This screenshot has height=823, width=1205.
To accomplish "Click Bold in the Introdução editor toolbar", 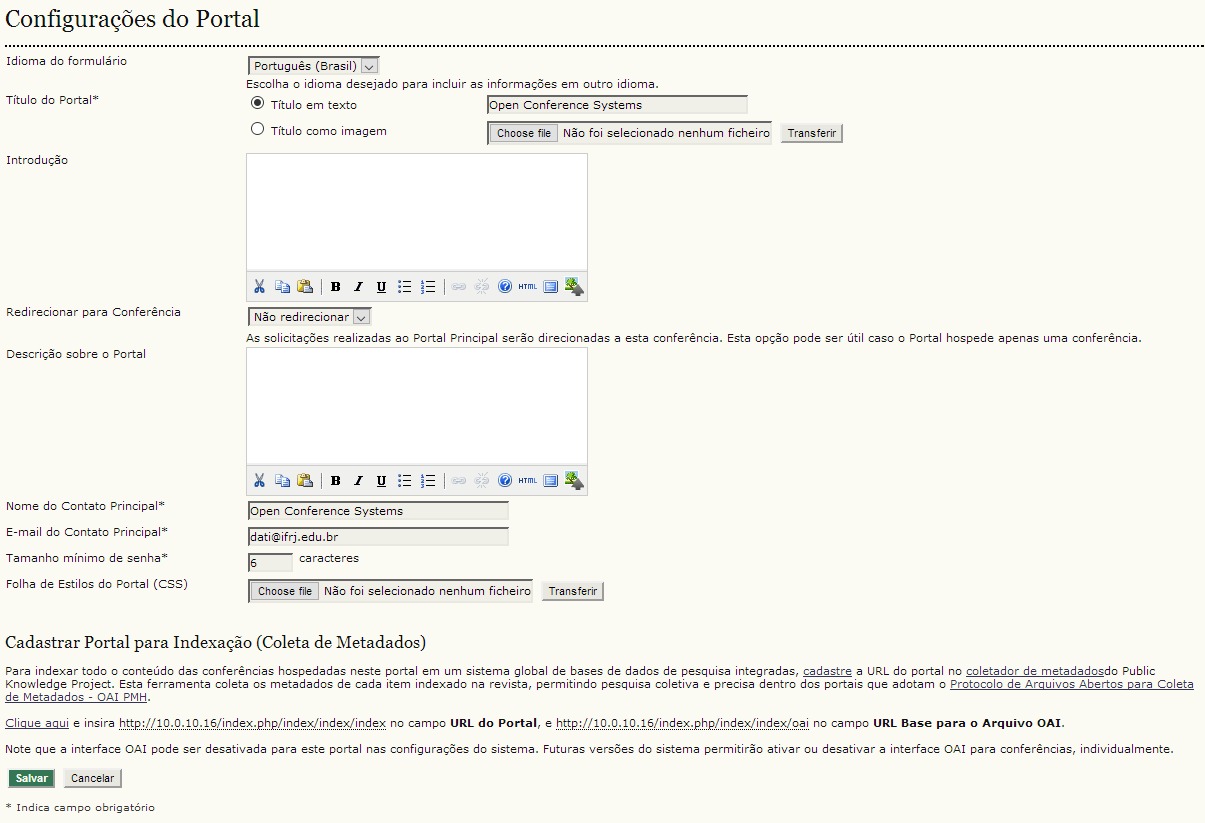I will (336, 287).
